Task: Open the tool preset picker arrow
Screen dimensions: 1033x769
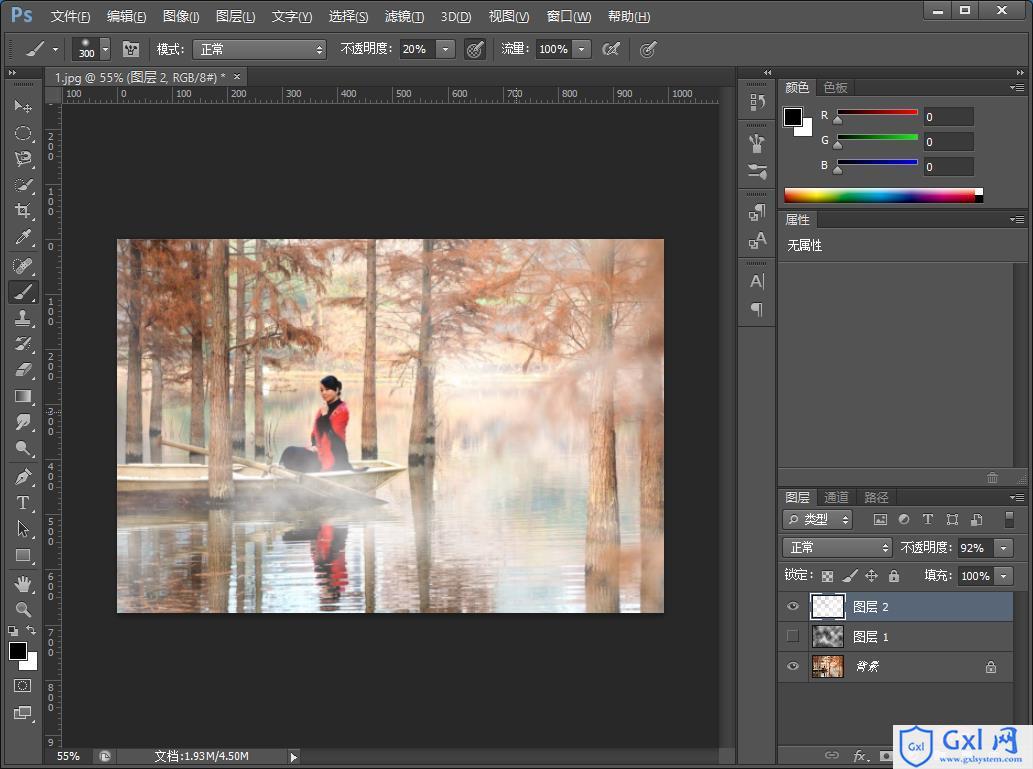Action: [55, 49]
